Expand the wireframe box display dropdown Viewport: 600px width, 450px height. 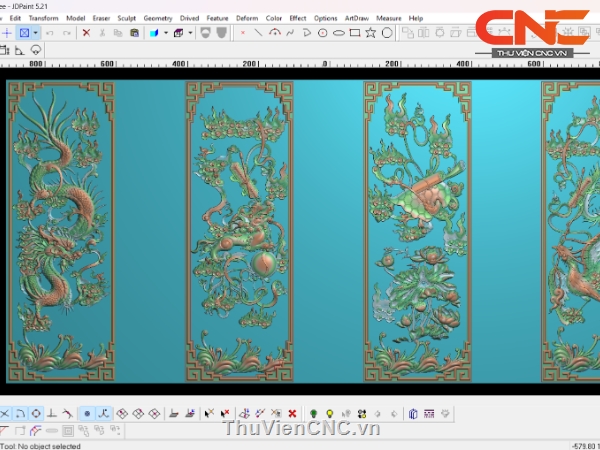189,33
